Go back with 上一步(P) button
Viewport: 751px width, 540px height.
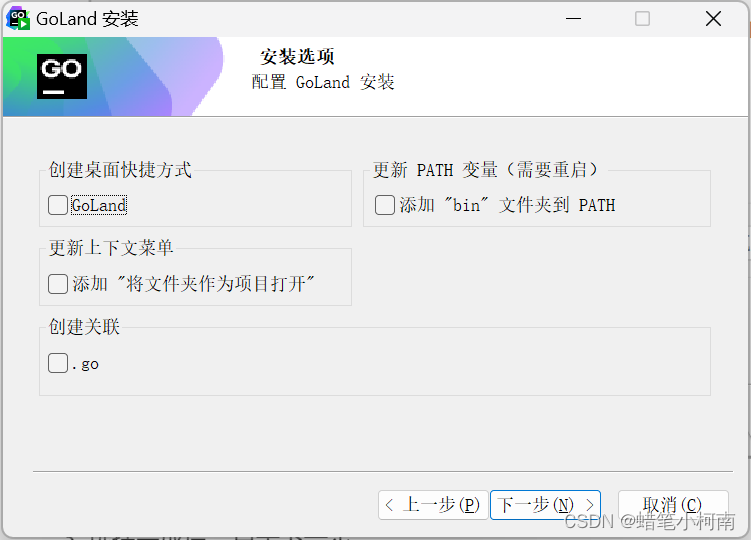(x=433, y=505)
